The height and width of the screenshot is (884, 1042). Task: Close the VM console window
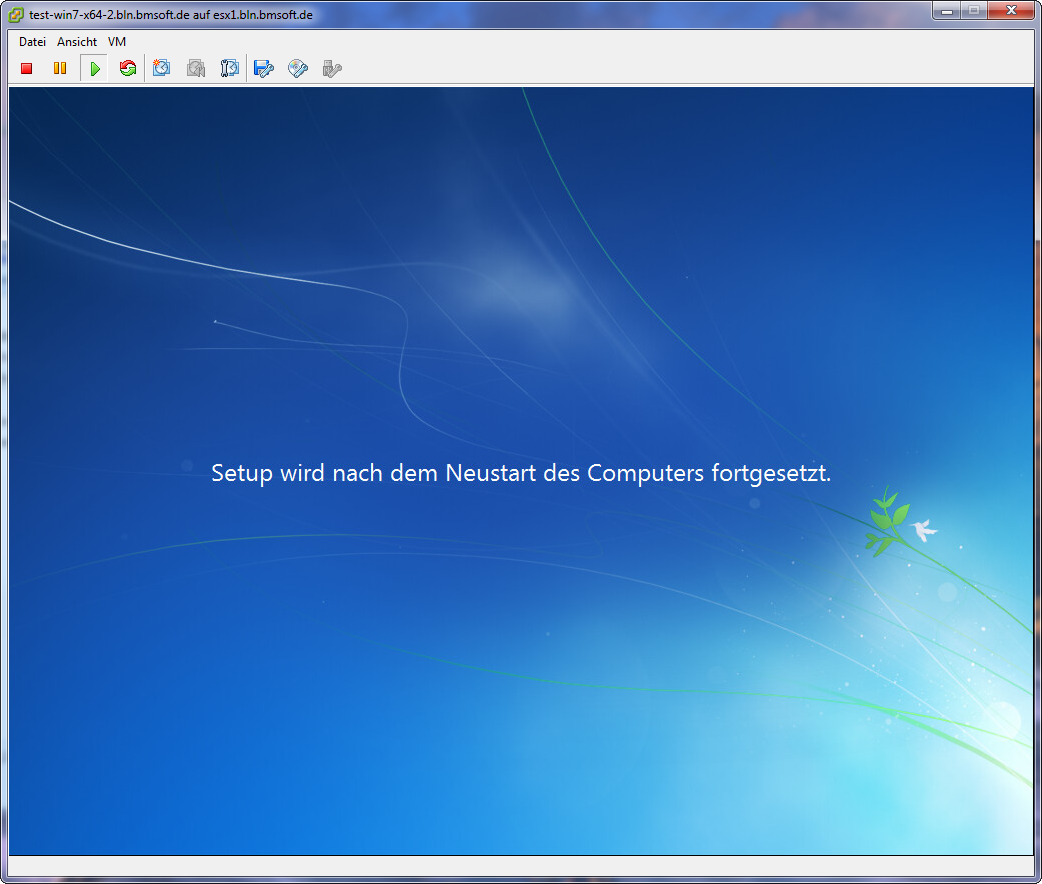pos(1011,11)
